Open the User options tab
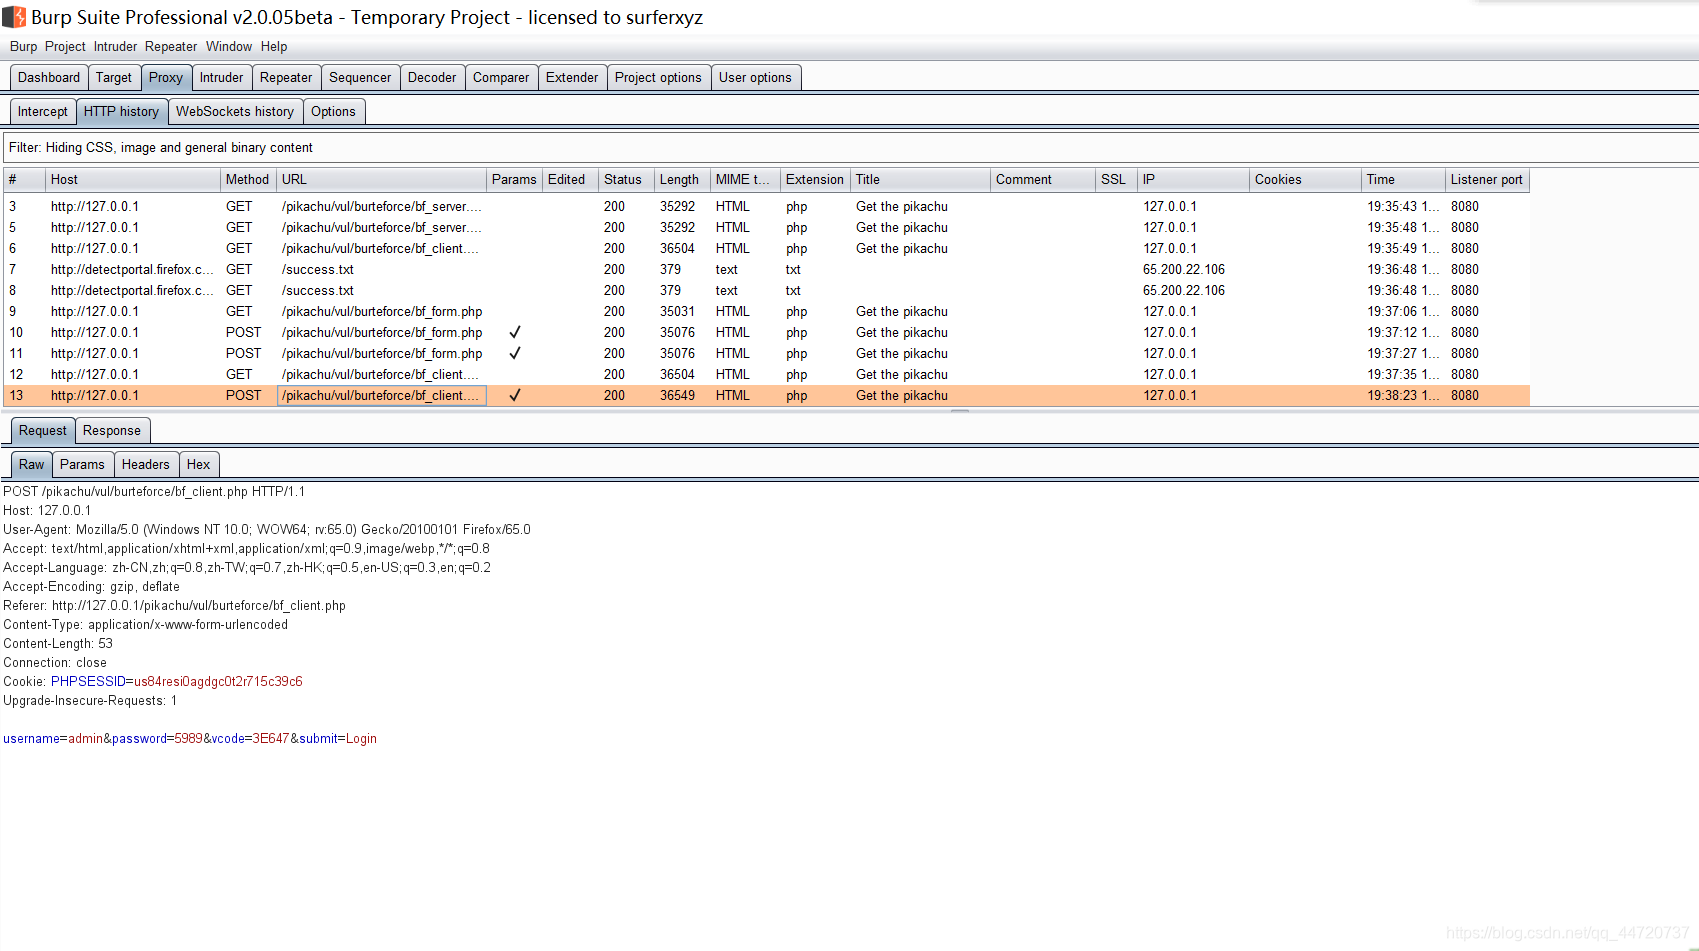The width and height of the screenshot is (1699, 951). pyautogui.click(x=755, y=77)
